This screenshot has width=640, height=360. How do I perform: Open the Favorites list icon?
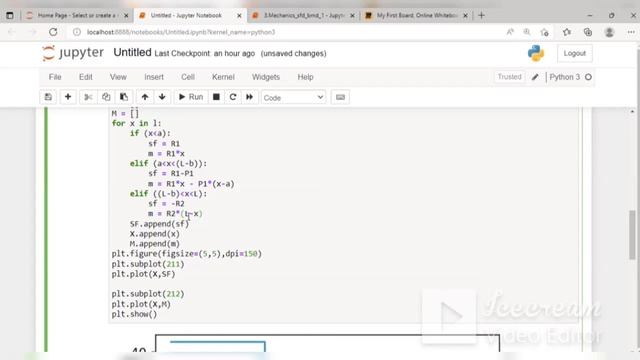tap(567, 32)
